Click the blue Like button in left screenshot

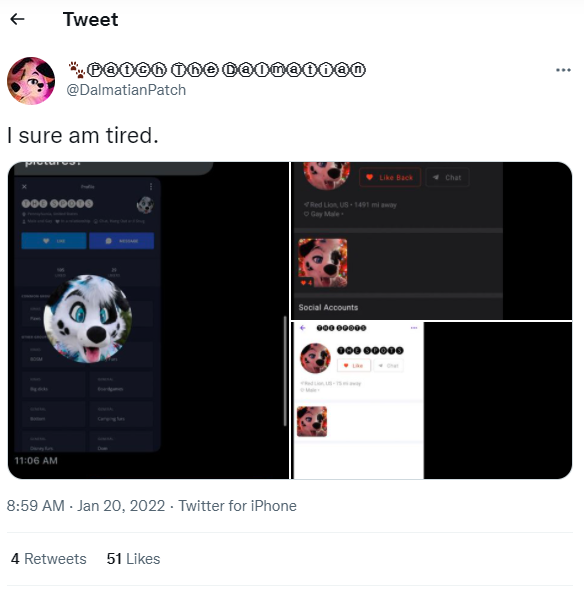point(54,241)
